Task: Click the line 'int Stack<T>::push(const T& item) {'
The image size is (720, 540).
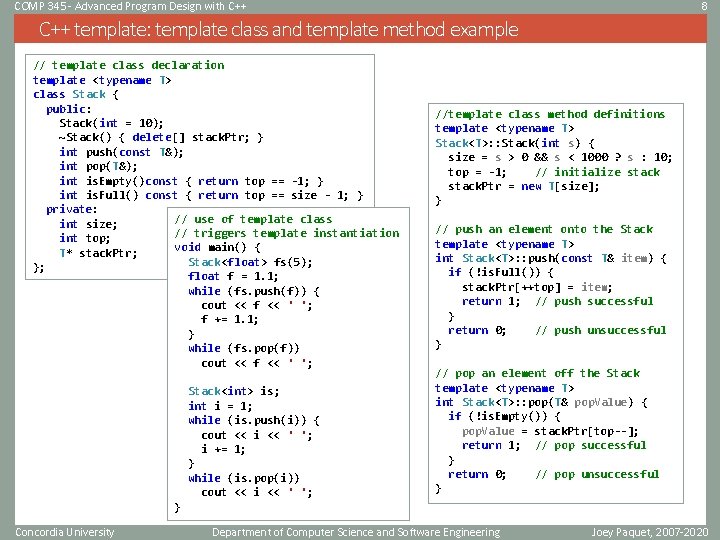Action: point(551,258)
